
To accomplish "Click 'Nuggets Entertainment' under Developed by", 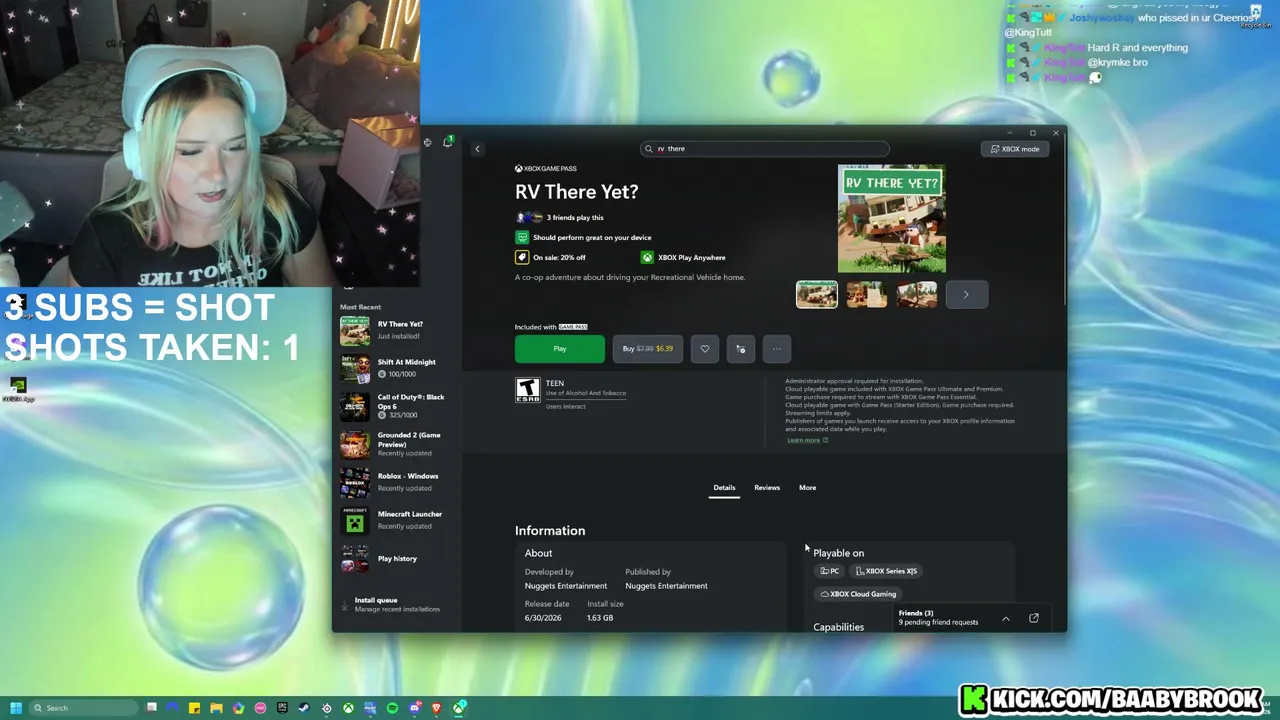I will coord(566,586).
